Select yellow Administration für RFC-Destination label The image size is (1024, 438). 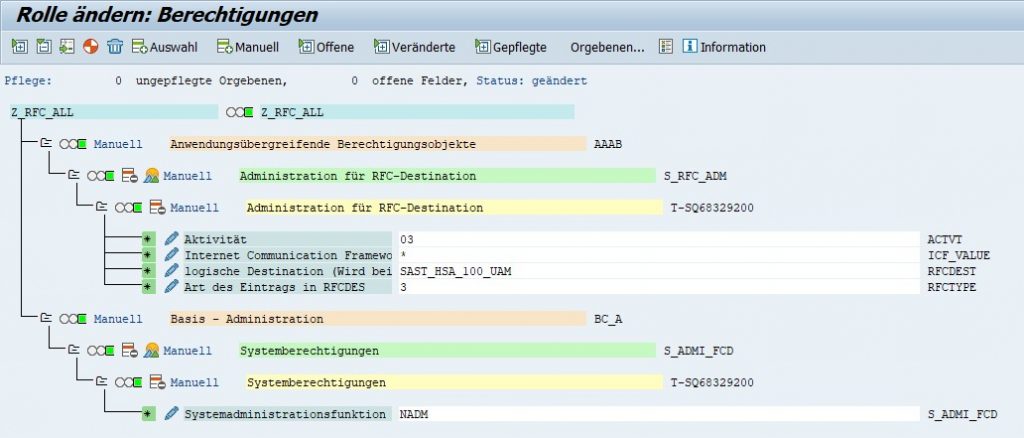454,208
